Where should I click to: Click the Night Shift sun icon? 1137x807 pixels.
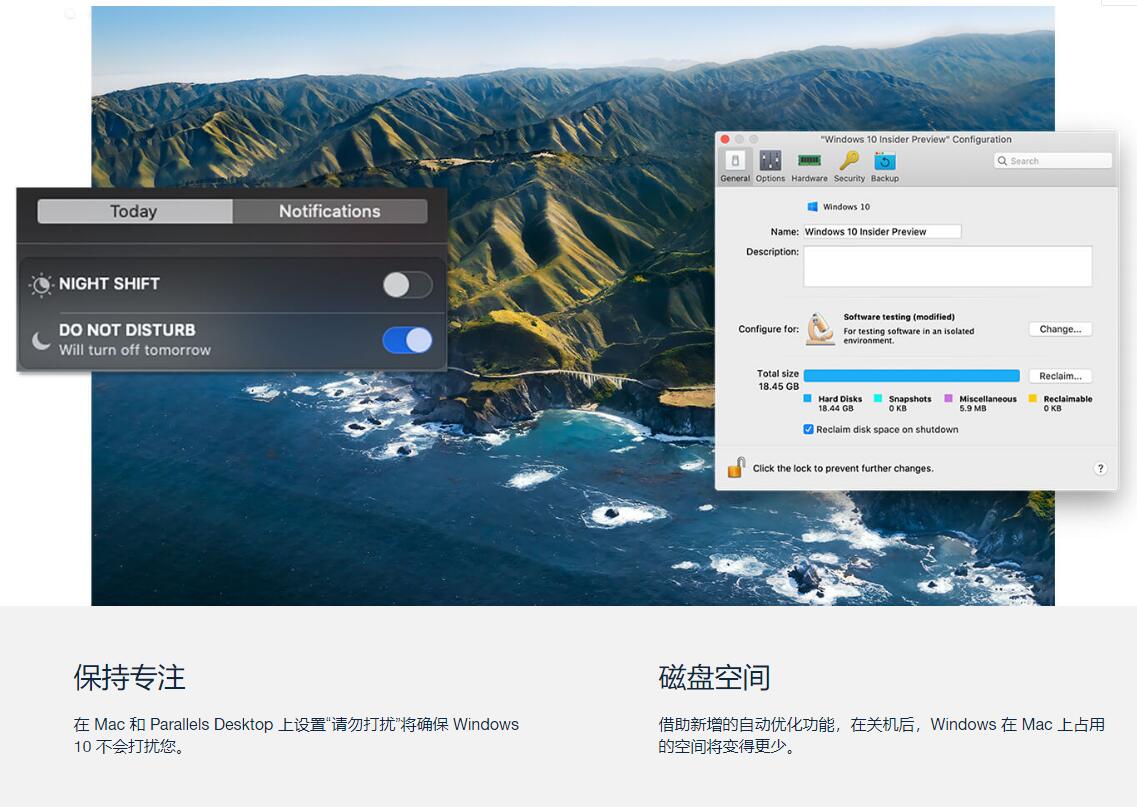click(41, 284)
